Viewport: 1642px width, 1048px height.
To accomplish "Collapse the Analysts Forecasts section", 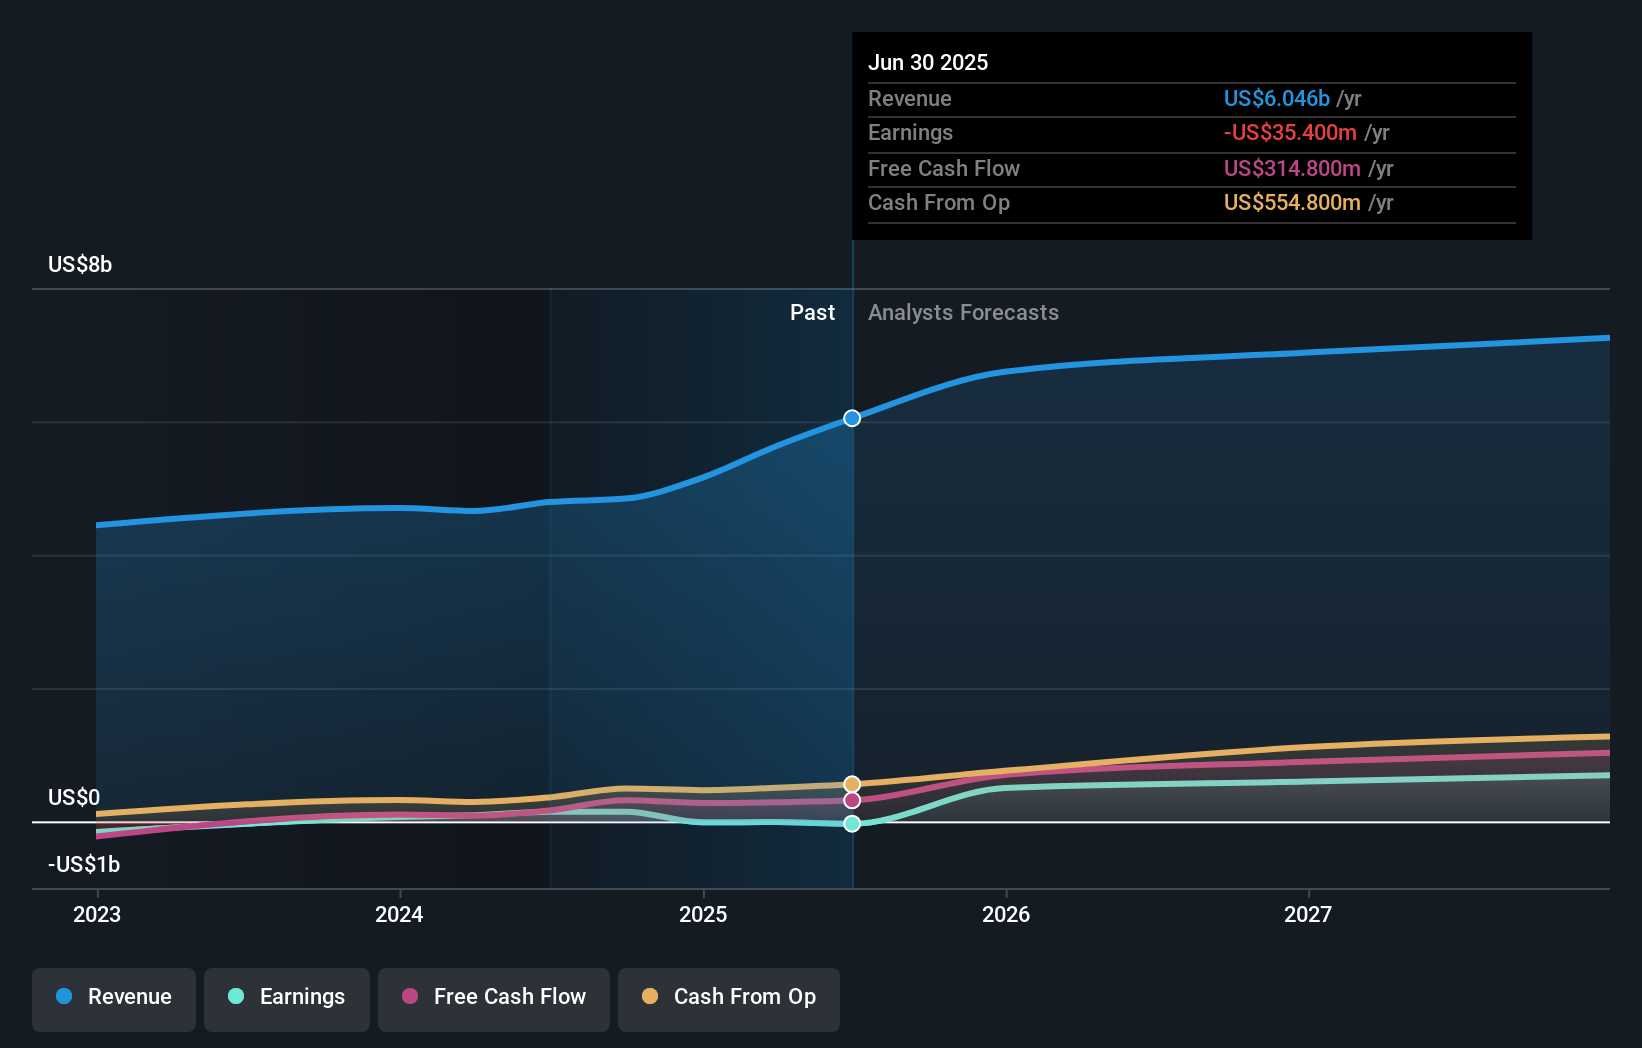I will [963, 312].
